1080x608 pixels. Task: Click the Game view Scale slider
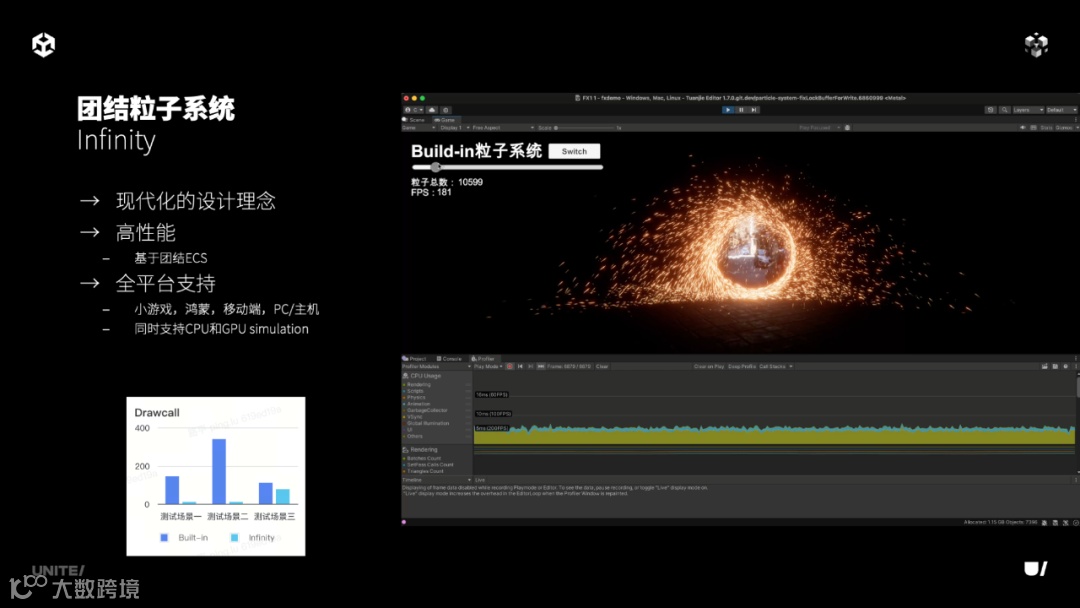(585, 127)
